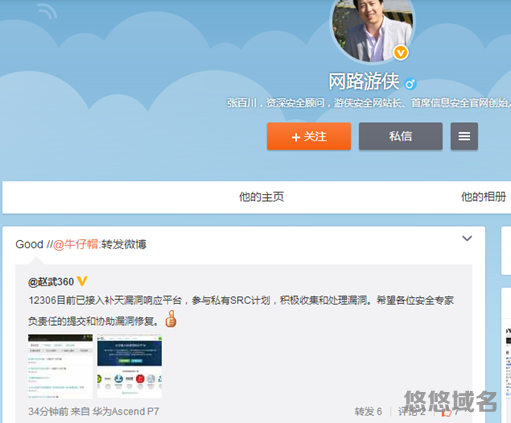Click the yellow V badge next to 赵武360

(x=82, y=281)
